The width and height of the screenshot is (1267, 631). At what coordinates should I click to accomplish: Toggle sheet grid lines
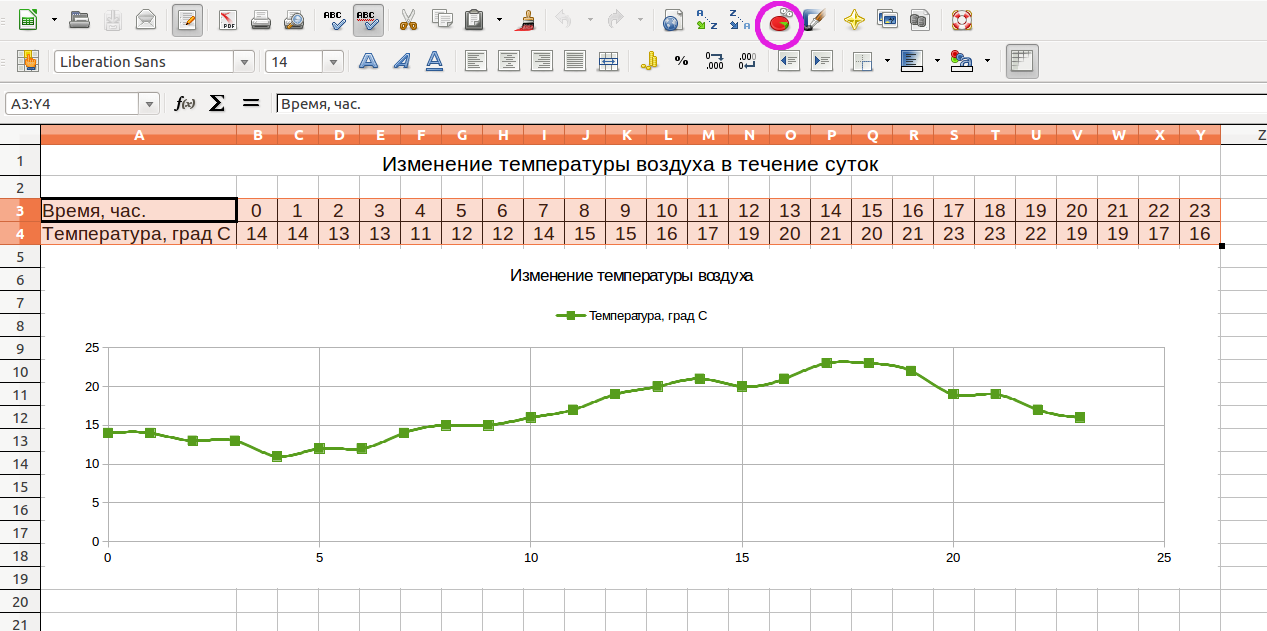click(1021, 61)
